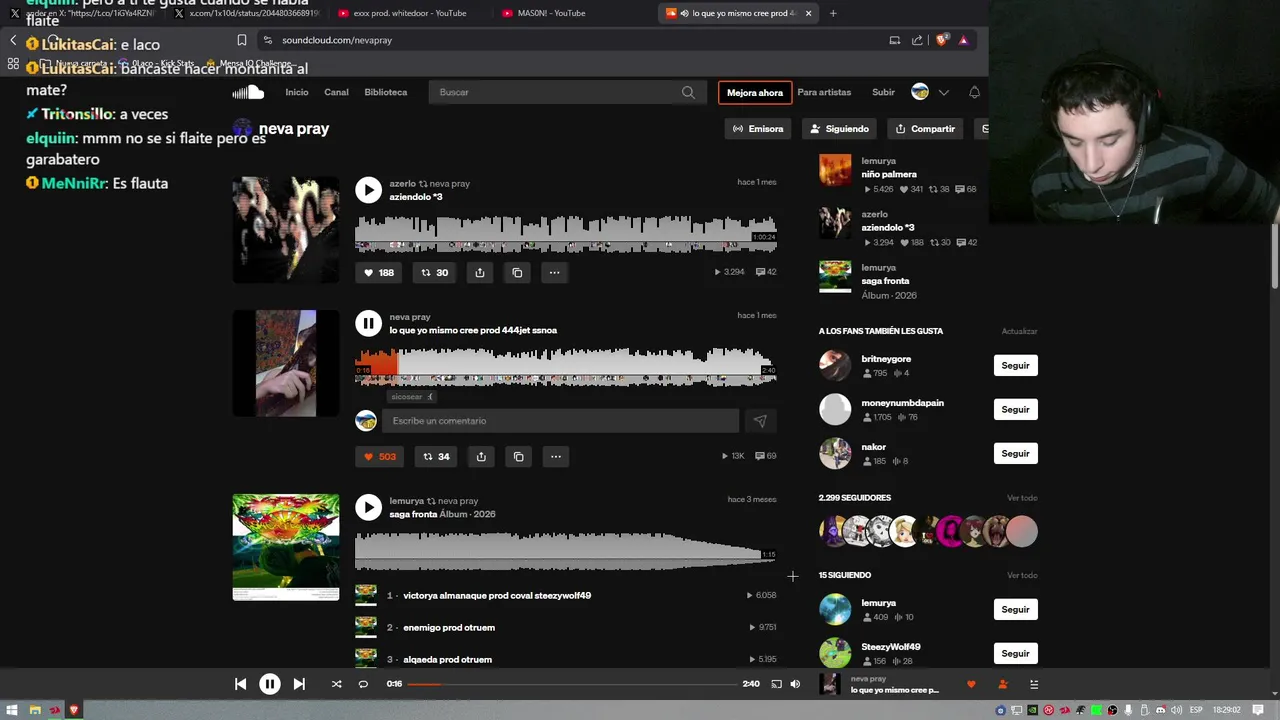Share lo que yo mismo cree track
The image size is (1280, 720).
[x=481, y=456]
